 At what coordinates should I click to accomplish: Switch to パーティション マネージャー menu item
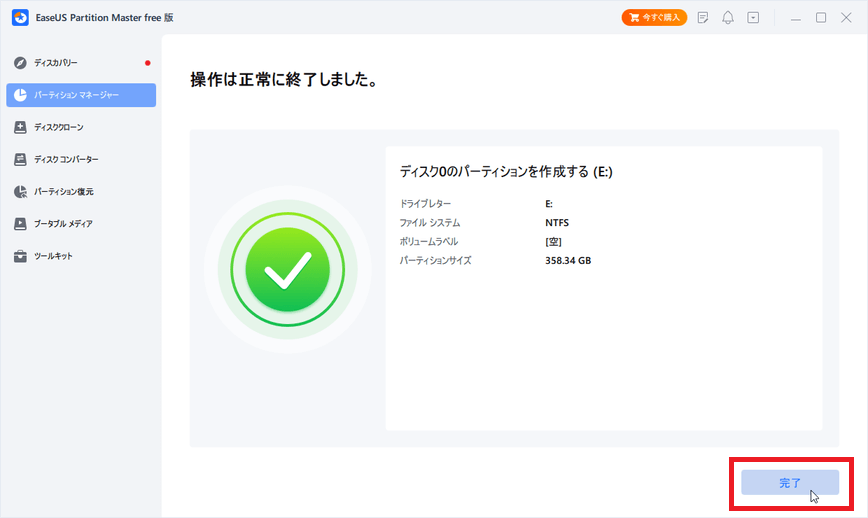pyautogui.click(x=81, y=95)
